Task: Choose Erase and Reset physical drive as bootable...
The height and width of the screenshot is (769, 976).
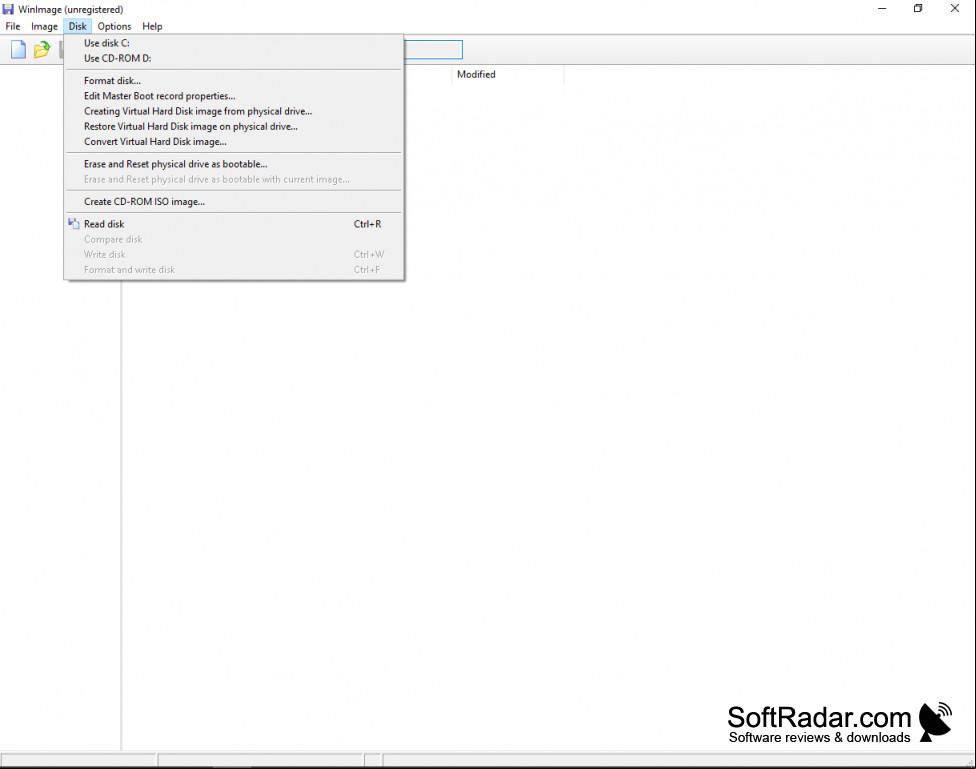Action: [x=234, y=164]
